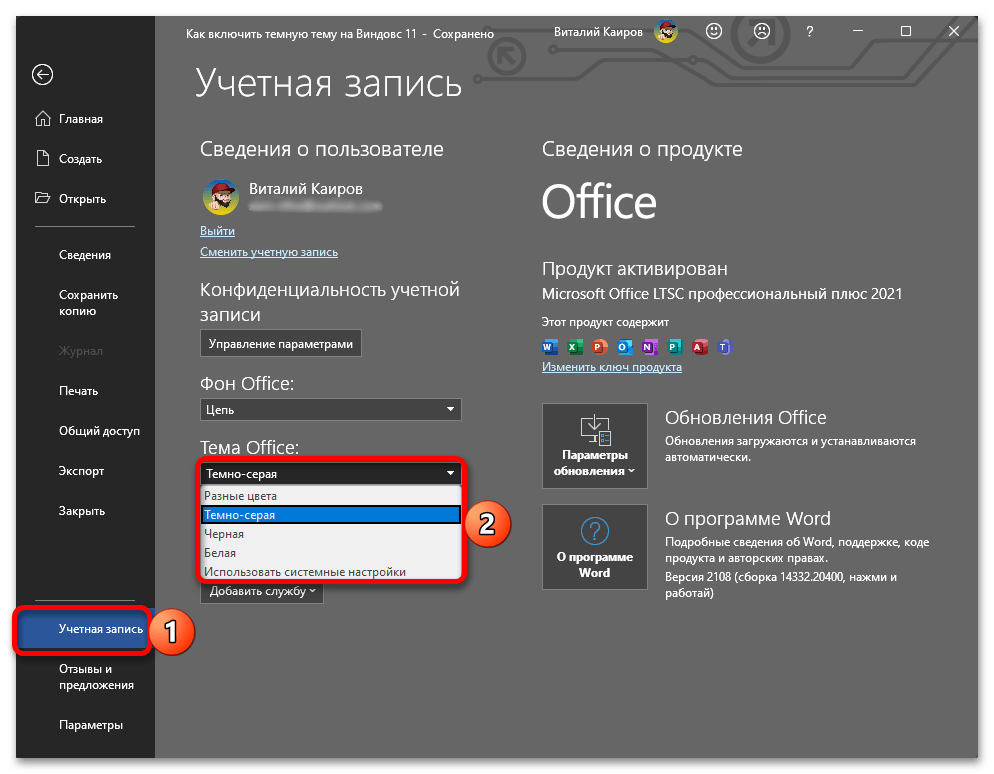The height and width of the screenshot is (774, 994).
Task: Choose Использовать системные настройки theme option
Action: pos(331,572)
